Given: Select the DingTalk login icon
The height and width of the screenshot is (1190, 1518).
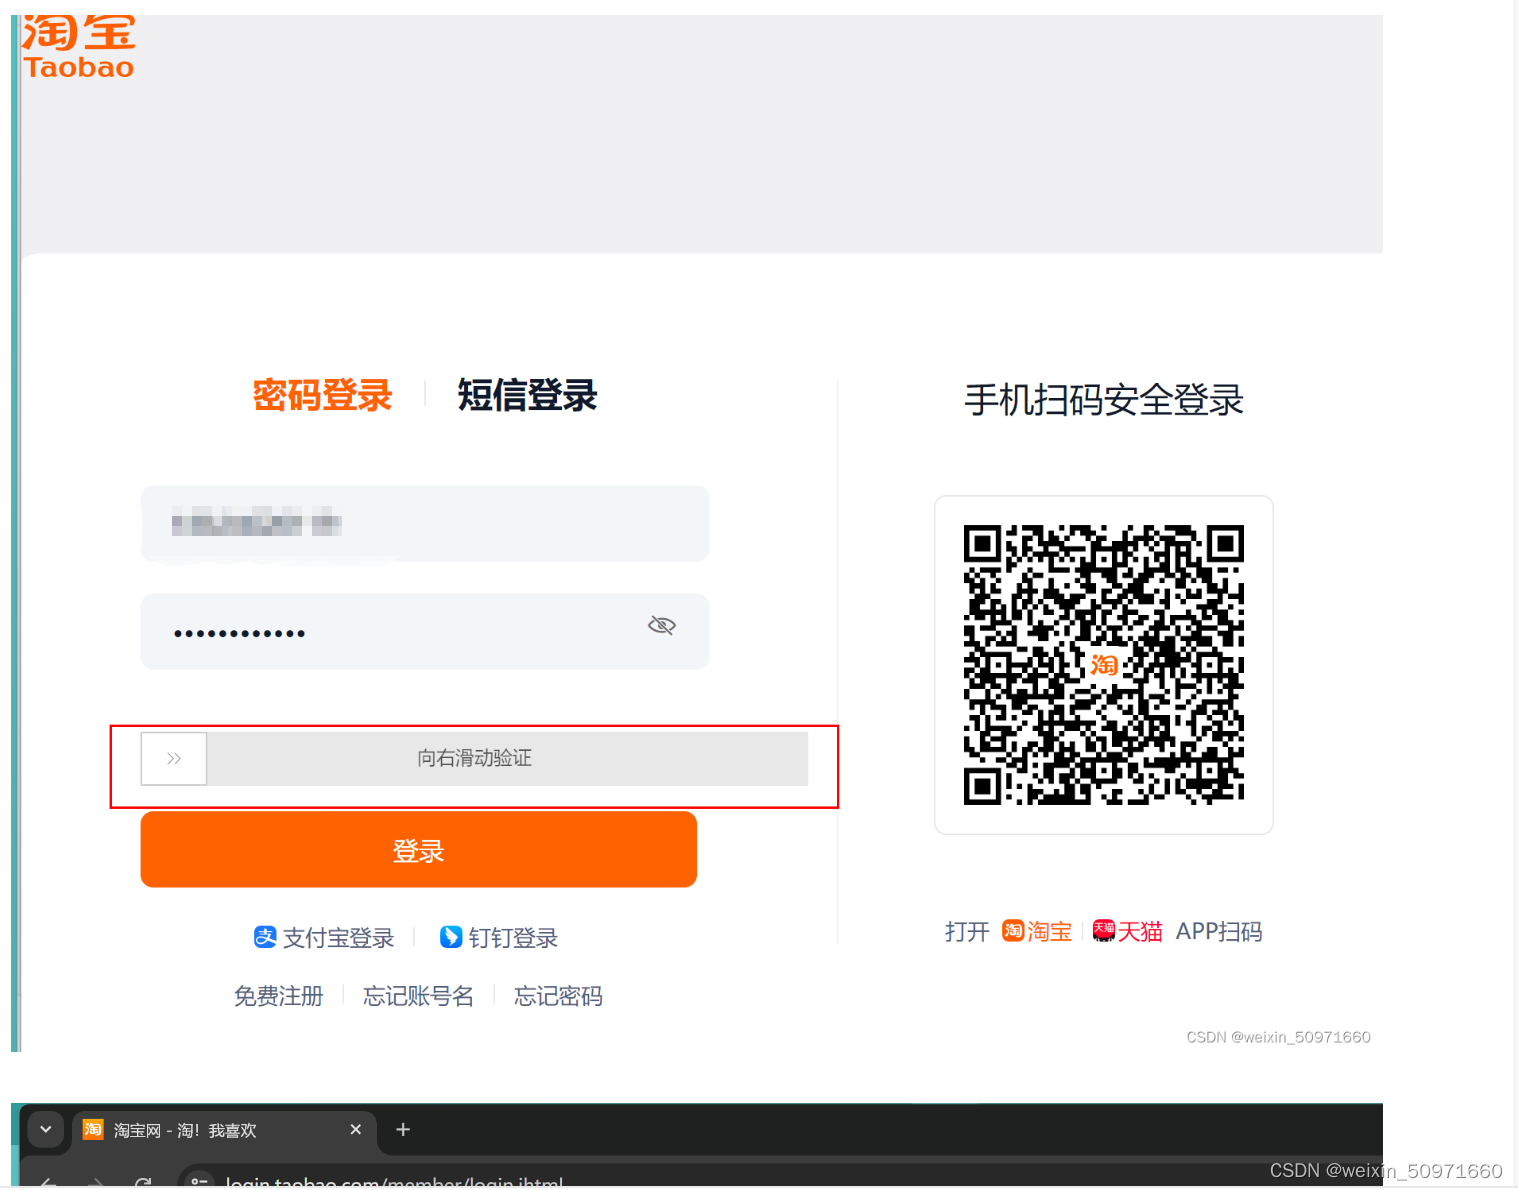Looking at the screenshot, I should pyautogui.click(x=452, y=937).
